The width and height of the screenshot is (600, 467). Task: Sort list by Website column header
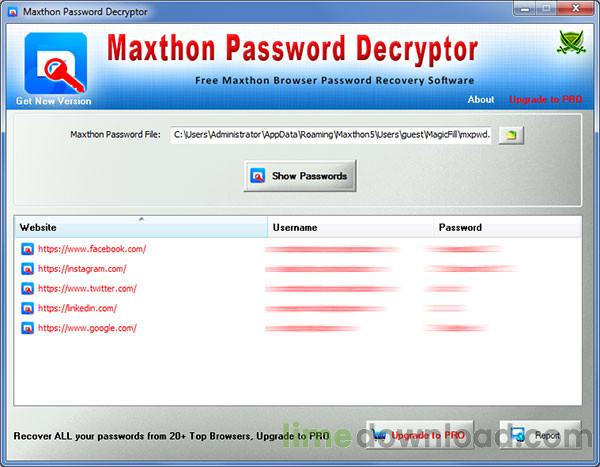[x=141, y=227]
